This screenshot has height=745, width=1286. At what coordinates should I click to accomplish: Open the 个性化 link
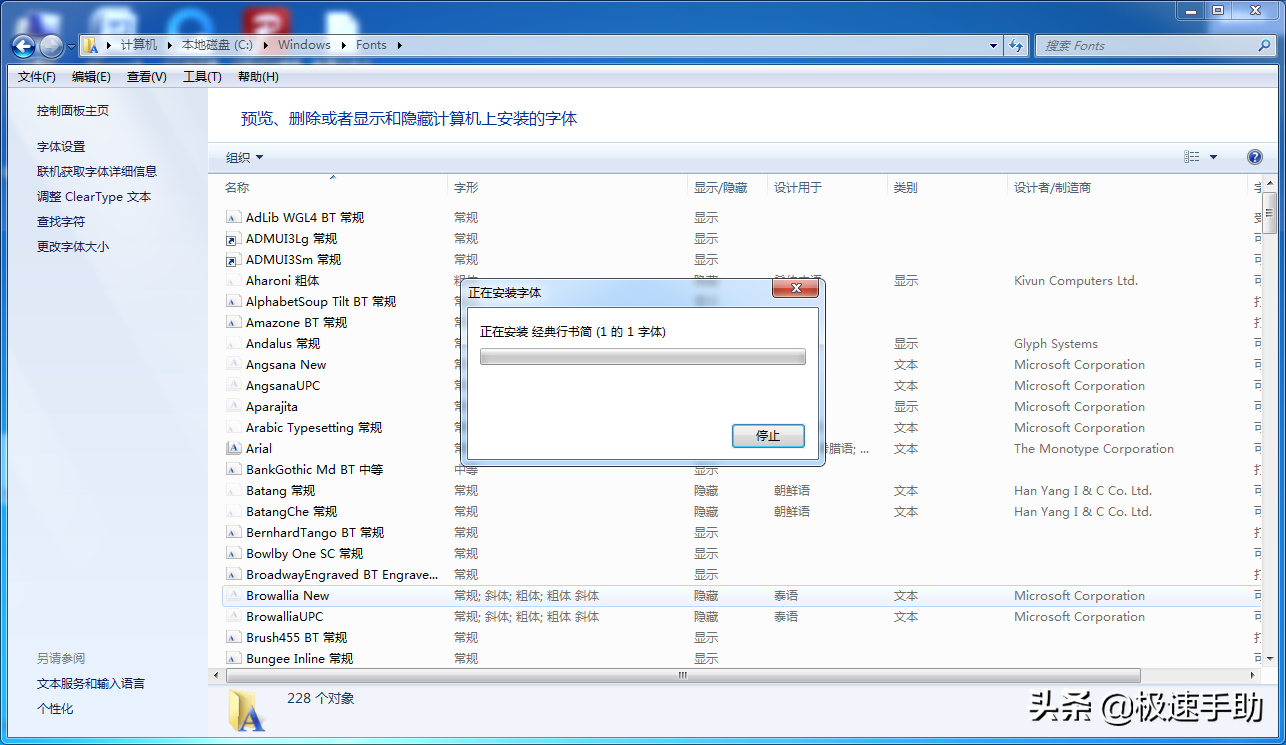[x=55, y=708]
